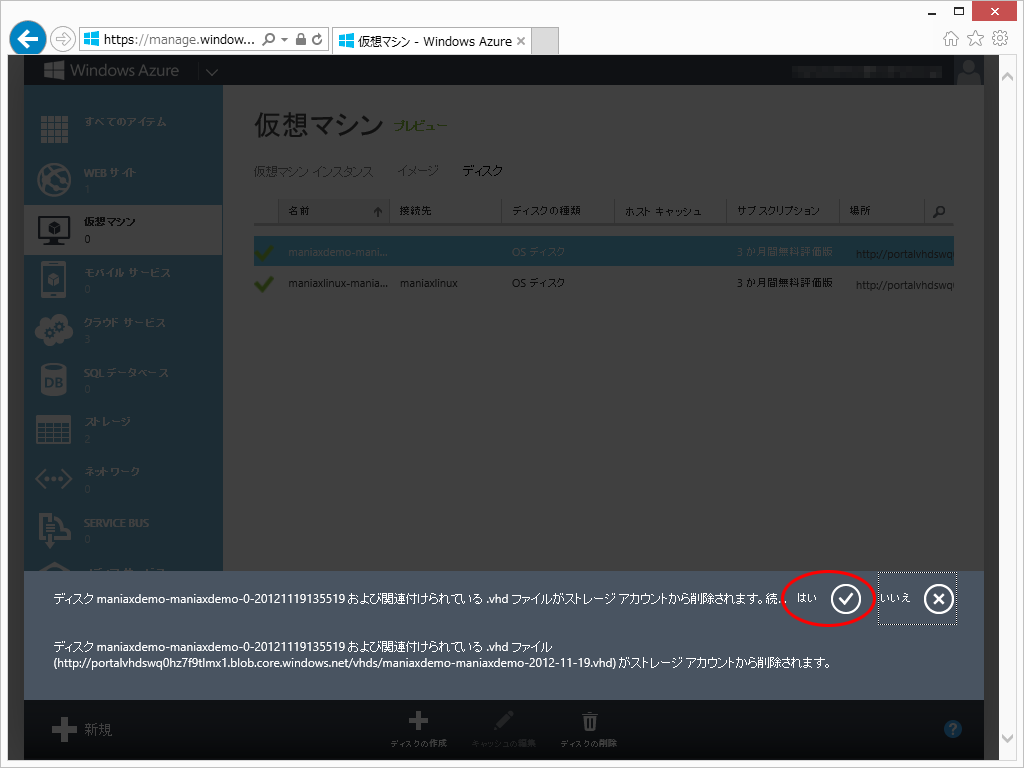Viewport: 1024px width, 768px height.
Task: Sort by 名前 column arrow
Action: point(377,212)
